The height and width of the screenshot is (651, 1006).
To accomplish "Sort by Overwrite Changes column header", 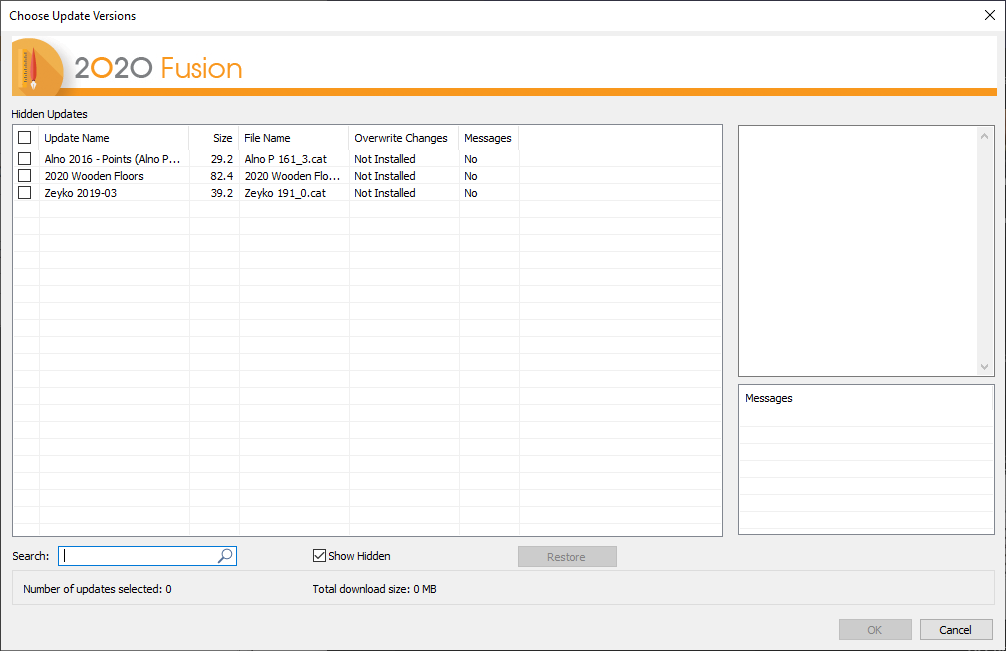I will (x=404, y=138).
